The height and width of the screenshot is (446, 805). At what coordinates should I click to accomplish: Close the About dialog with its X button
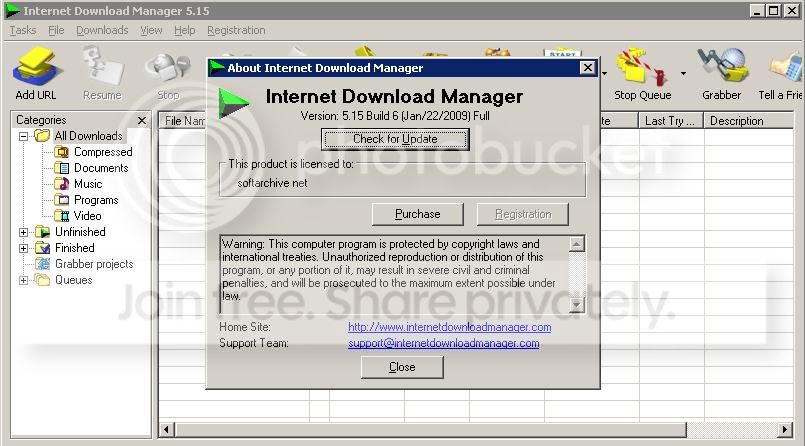click(587, 68)
